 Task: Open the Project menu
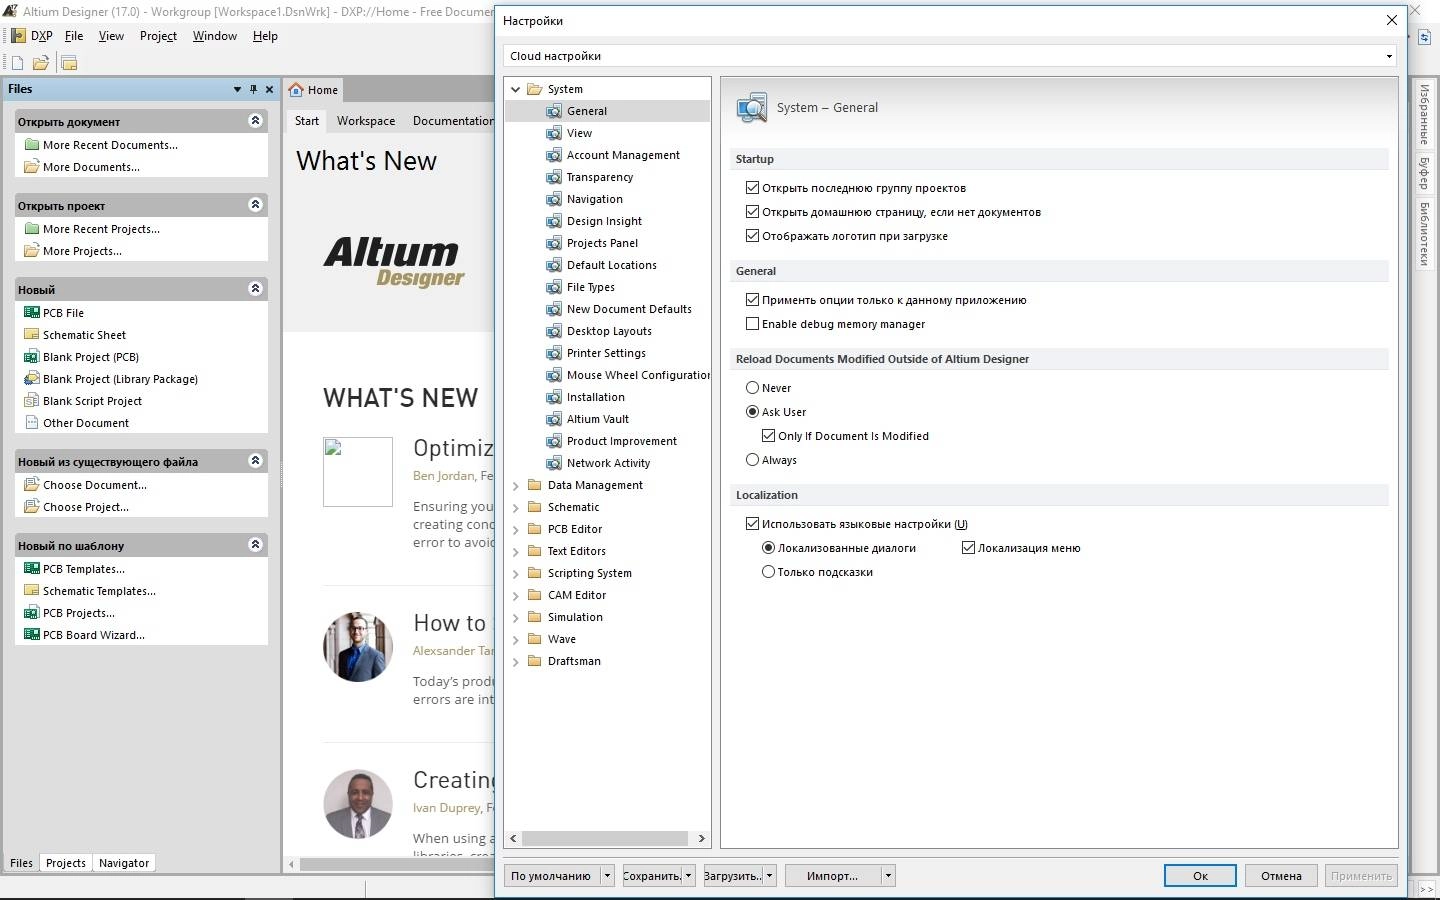[158, 36]
